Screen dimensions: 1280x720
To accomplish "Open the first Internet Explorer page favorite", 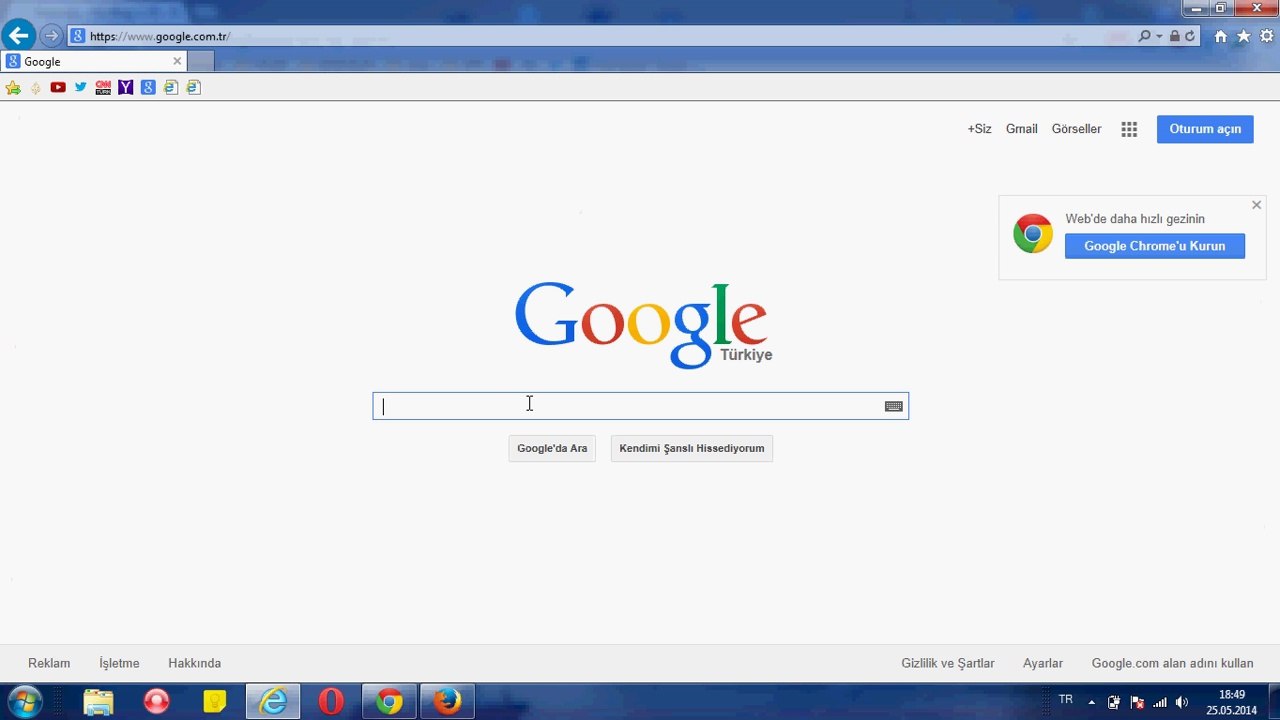I will point(171,88).
